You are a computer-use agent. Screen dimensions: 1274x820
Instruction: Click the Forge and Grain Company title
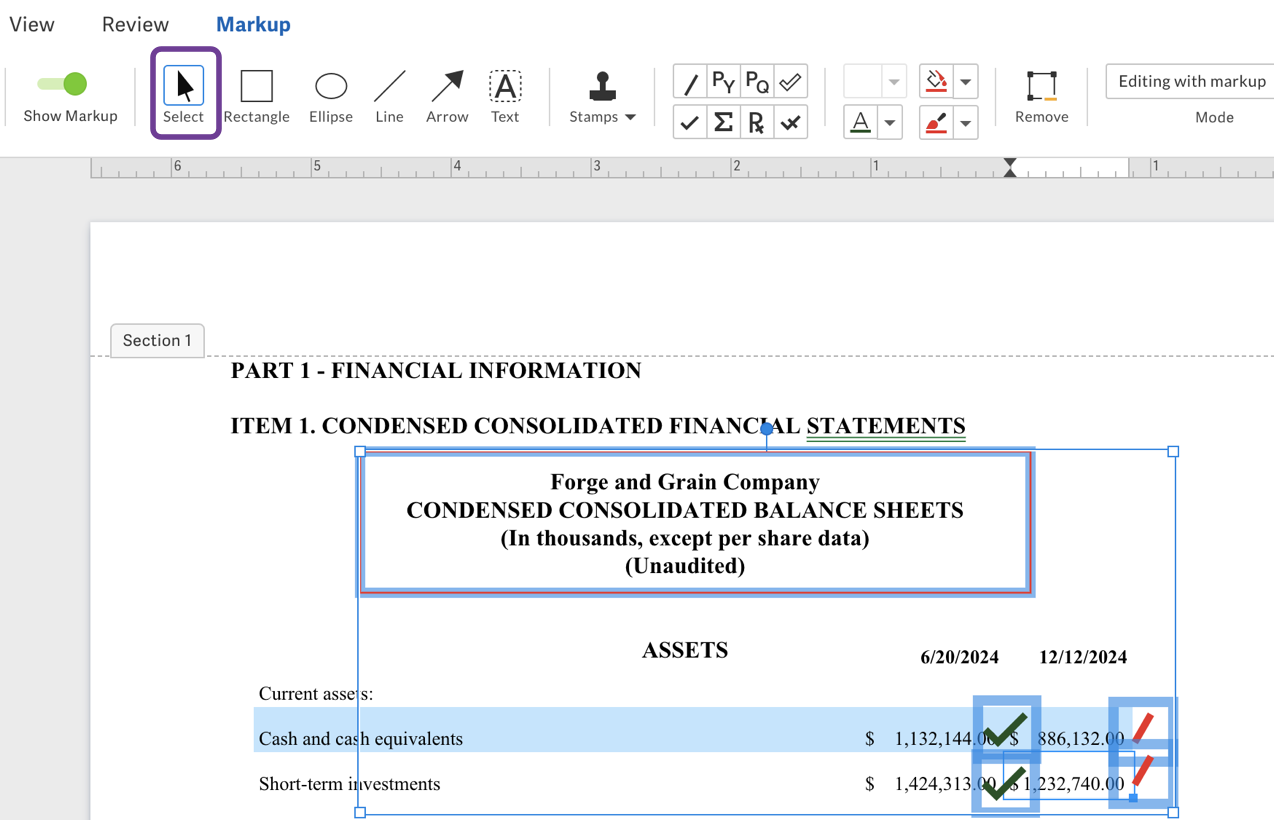point(685,482)
